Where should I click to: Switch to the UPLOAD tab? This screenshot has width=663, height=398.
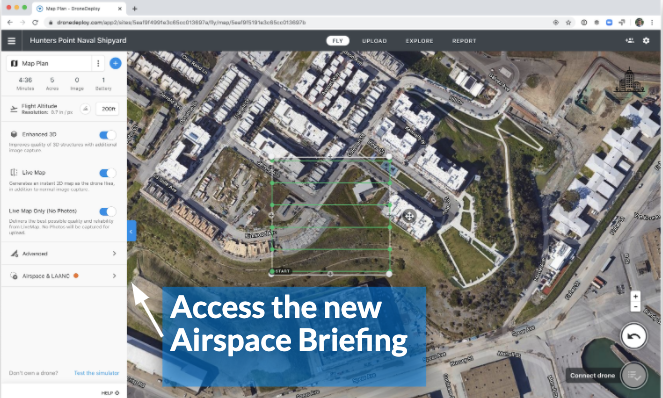click(x=374, y=41)
